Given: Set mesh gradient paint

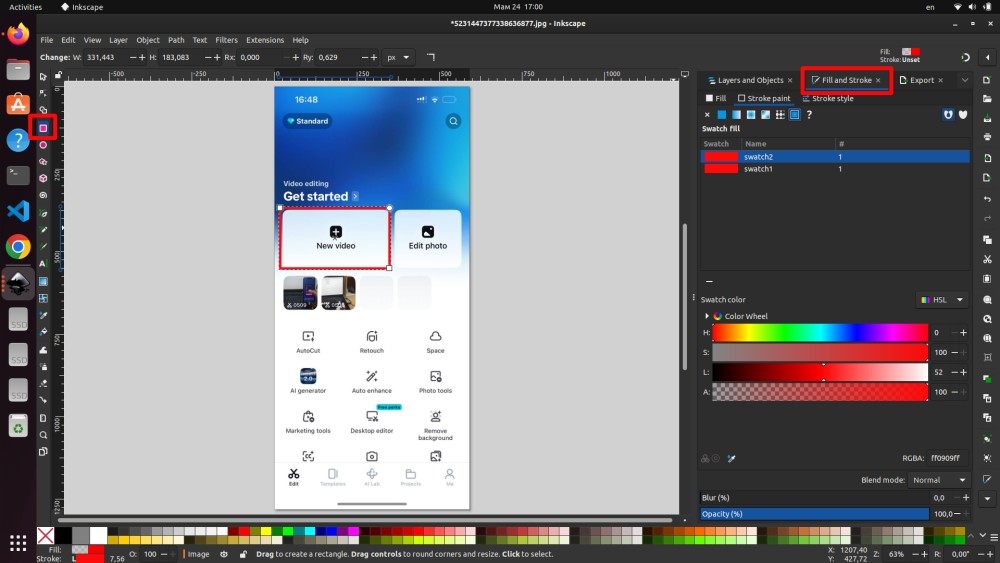Looking at the screenshot, I should (765, 115).
